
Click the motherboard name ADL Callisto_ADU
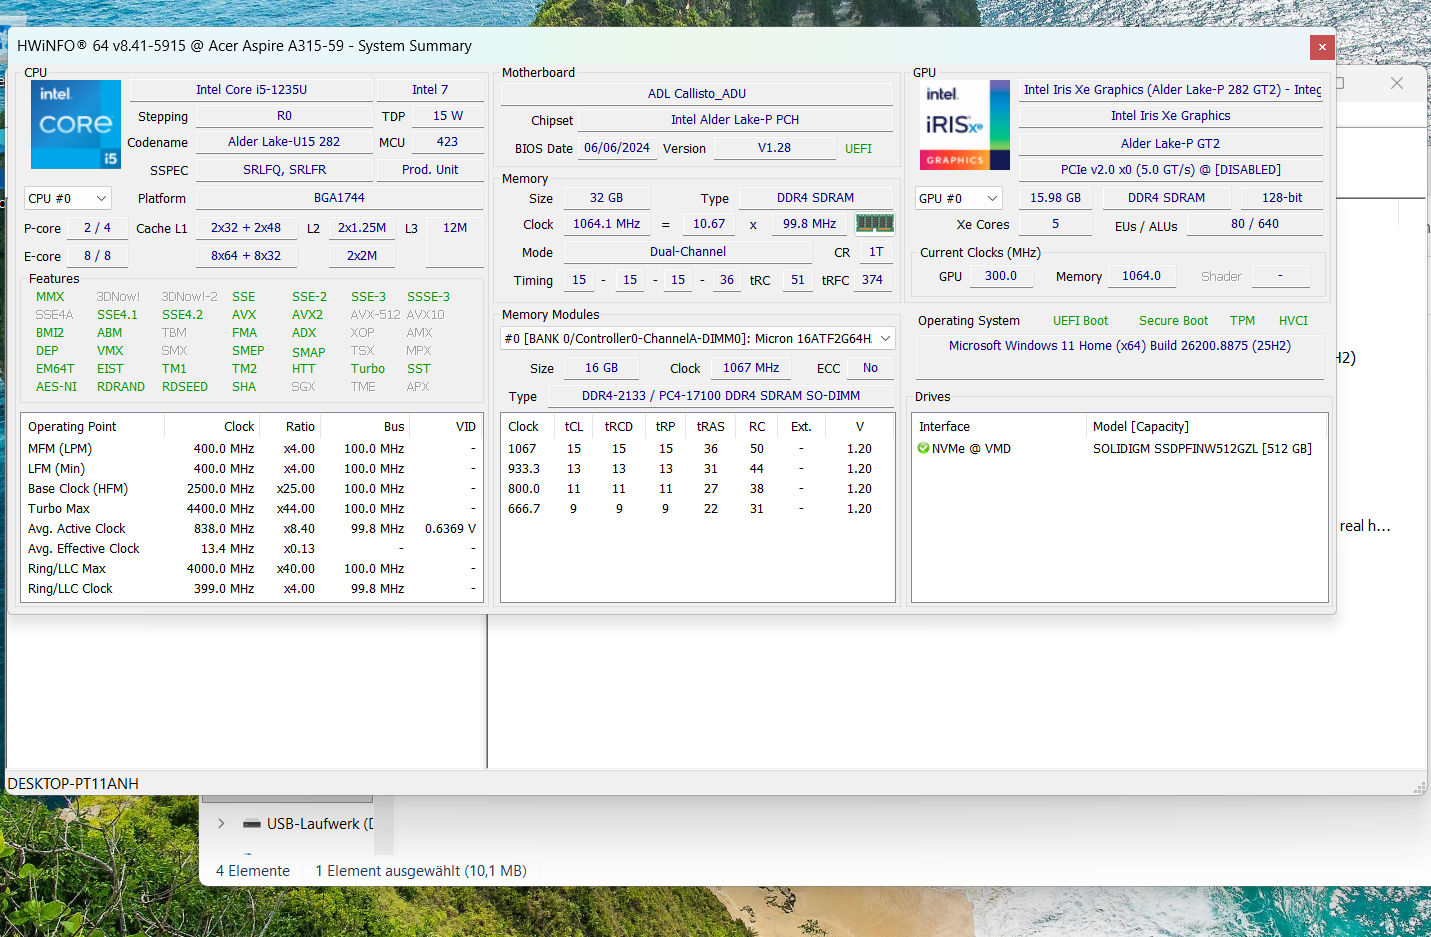[x=697, y=94]
